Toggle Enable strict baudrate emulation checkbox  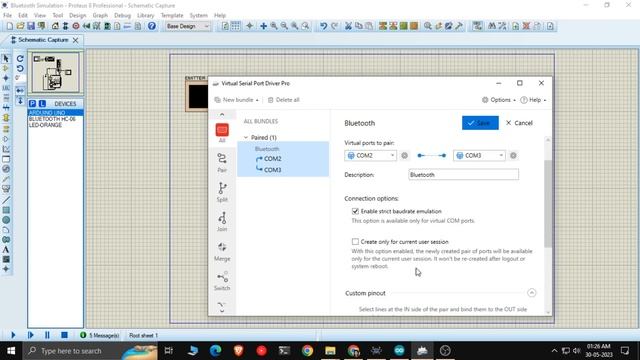(x=355, y=211)
